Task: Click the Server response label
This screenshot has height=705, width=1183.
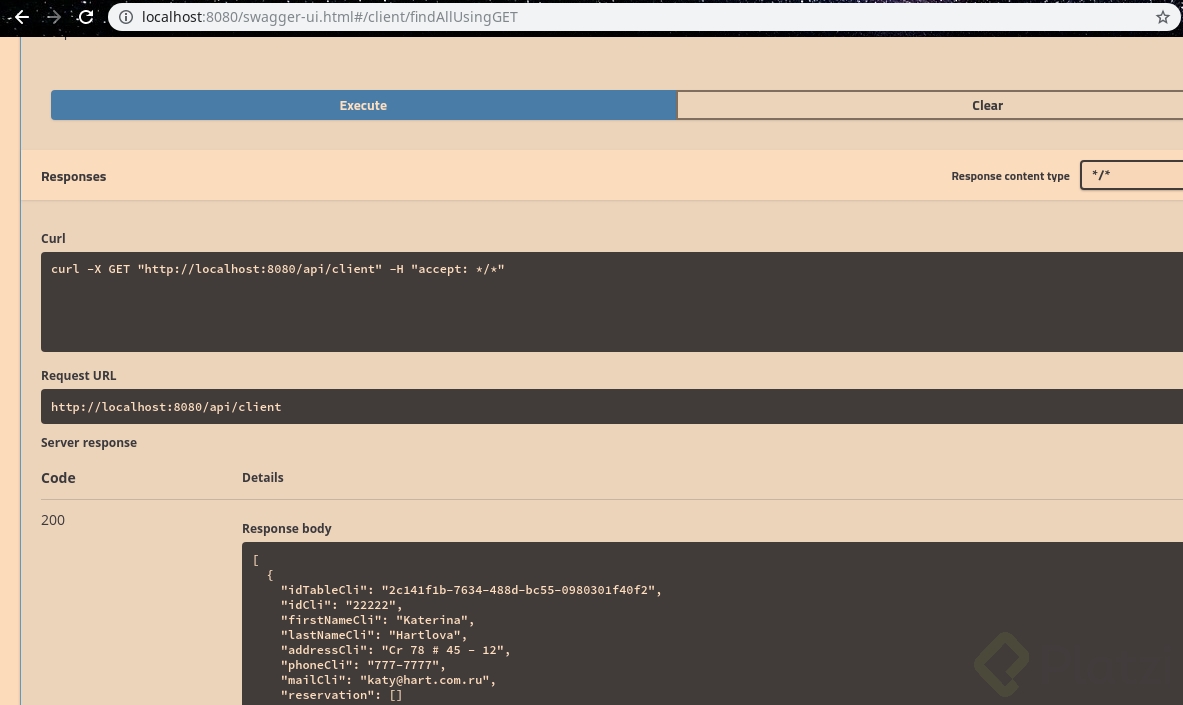Action: [89, 442]
